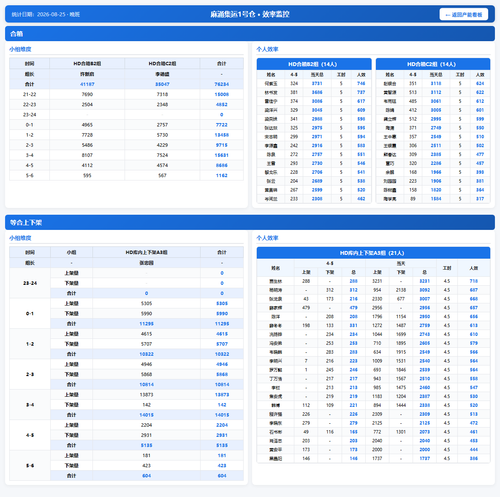The image size is (500, 497).
Task: Click the black 5868 cell in shelving table
Action: pyautogui.click(x=146, y=374)
